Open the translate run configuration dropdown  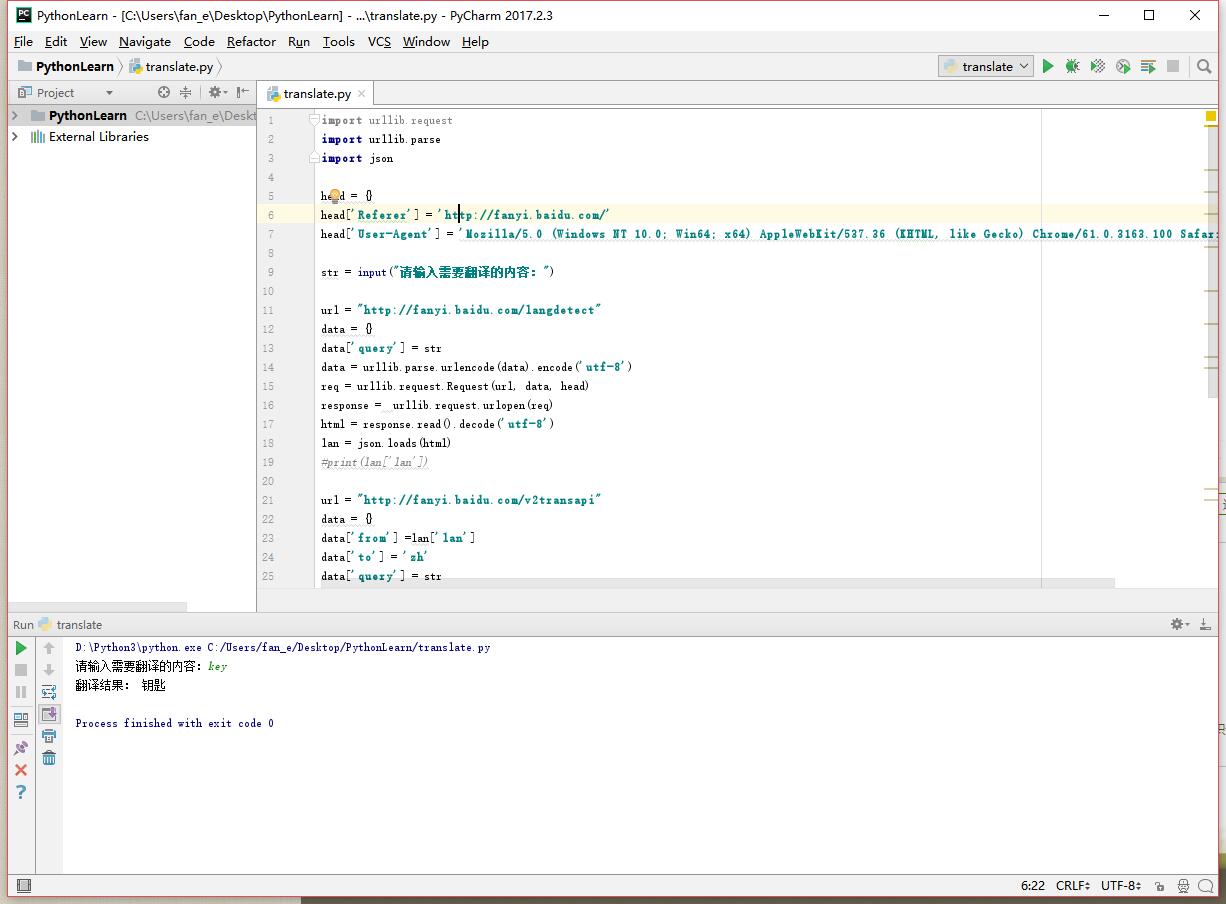986,66
